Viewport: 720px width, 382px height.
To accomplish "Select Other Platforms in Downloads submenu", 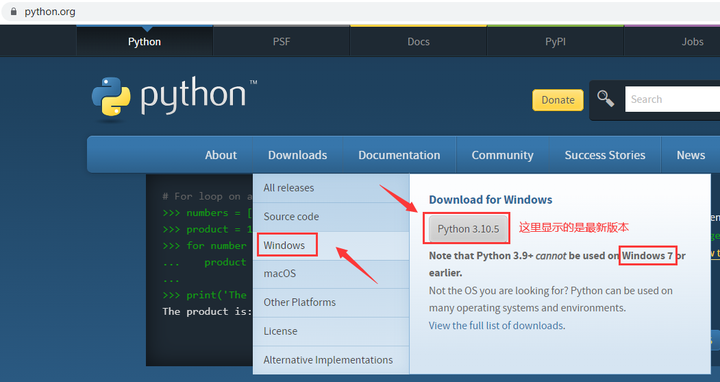I will coord(331,303).
